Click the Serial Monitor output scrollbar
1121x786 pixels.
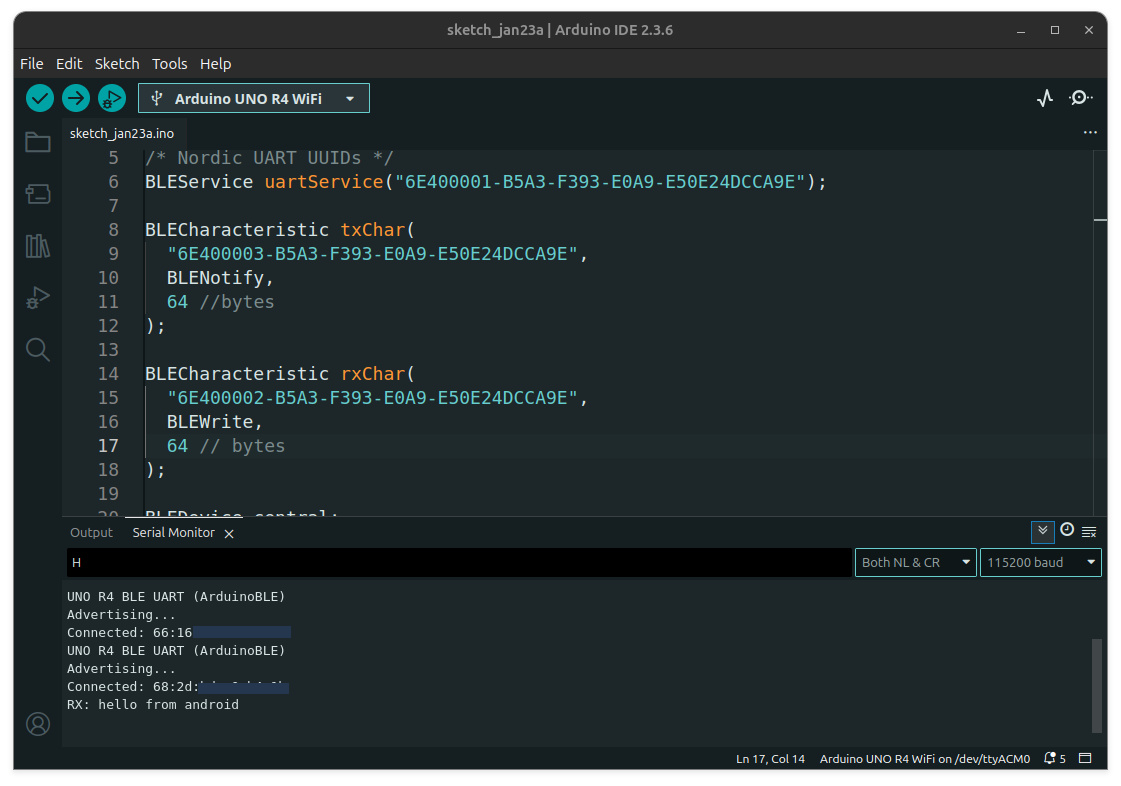pyautogui.click(x=1097, y=686)
